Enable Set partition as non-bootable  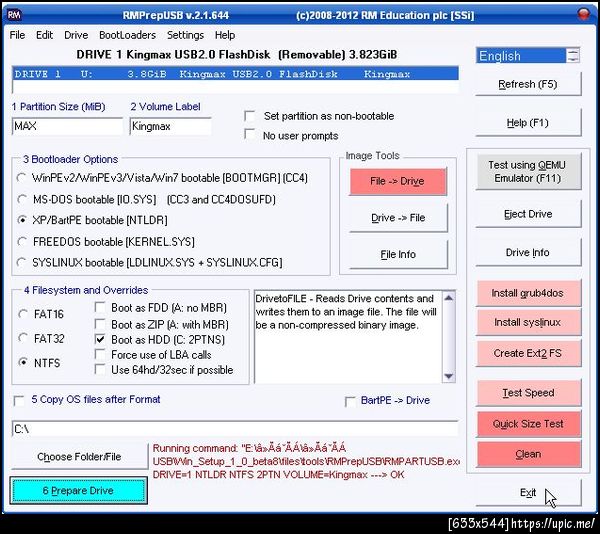pyautogui.click(x=250, y=116)
